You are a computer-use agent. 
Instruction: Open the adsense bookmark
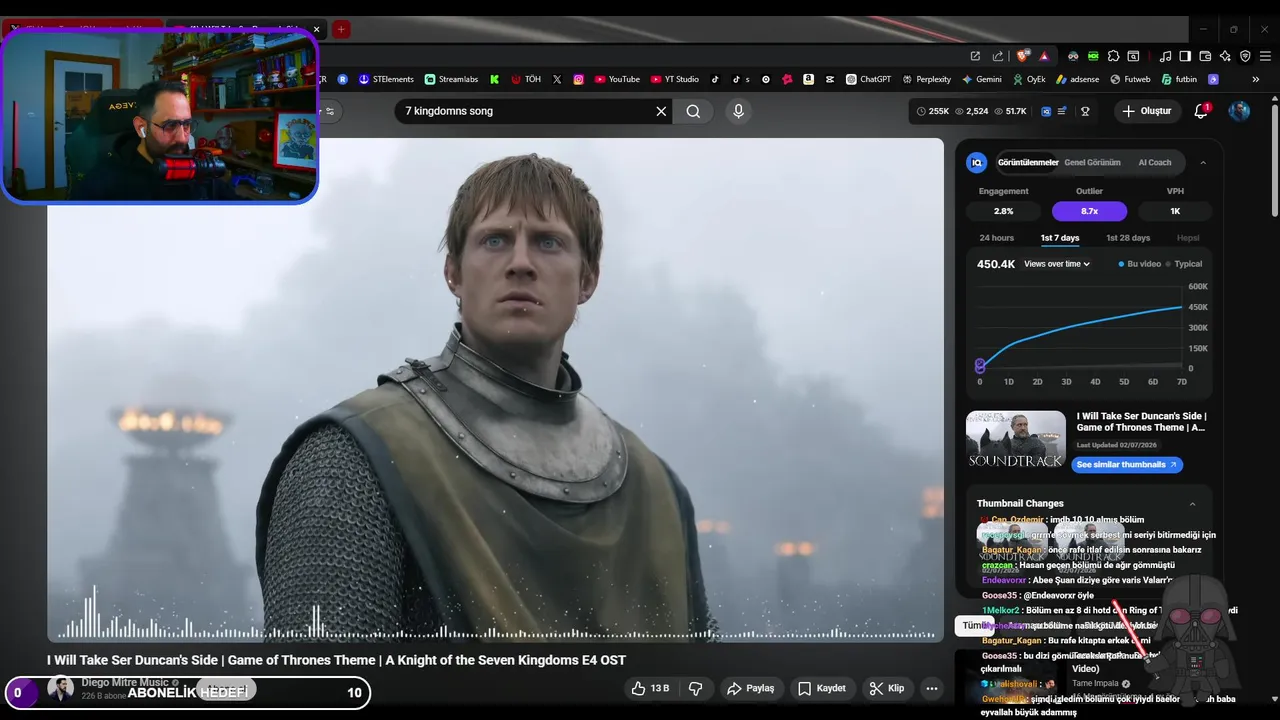coord(1077,79)
